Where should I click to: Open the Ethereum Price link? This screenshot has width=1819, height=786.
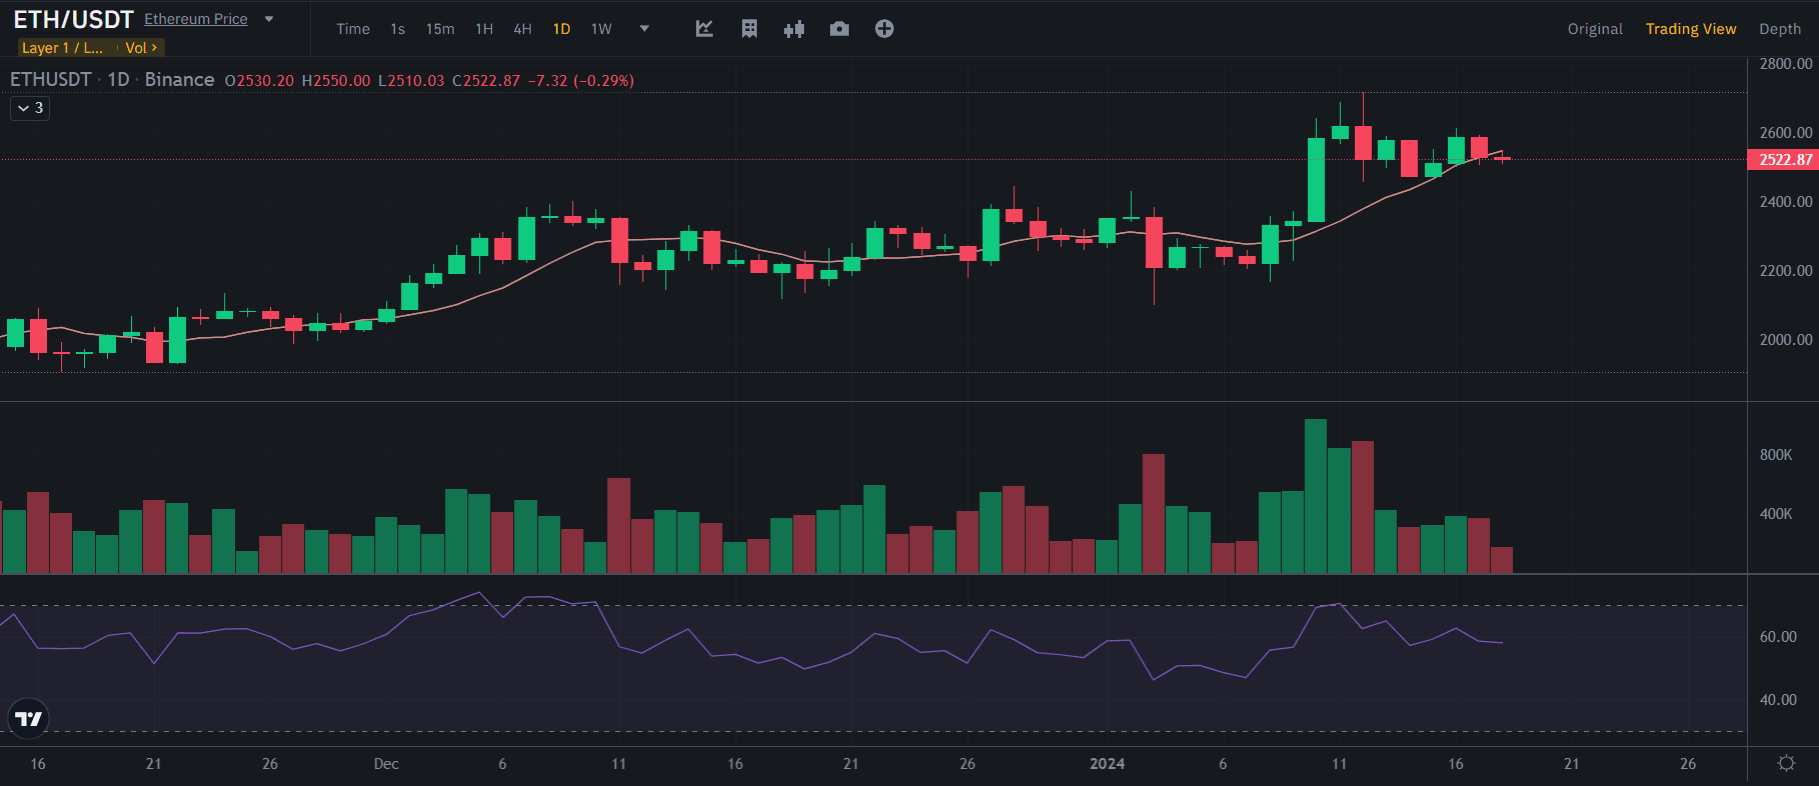pyautogui.click(x=196, y=19)
